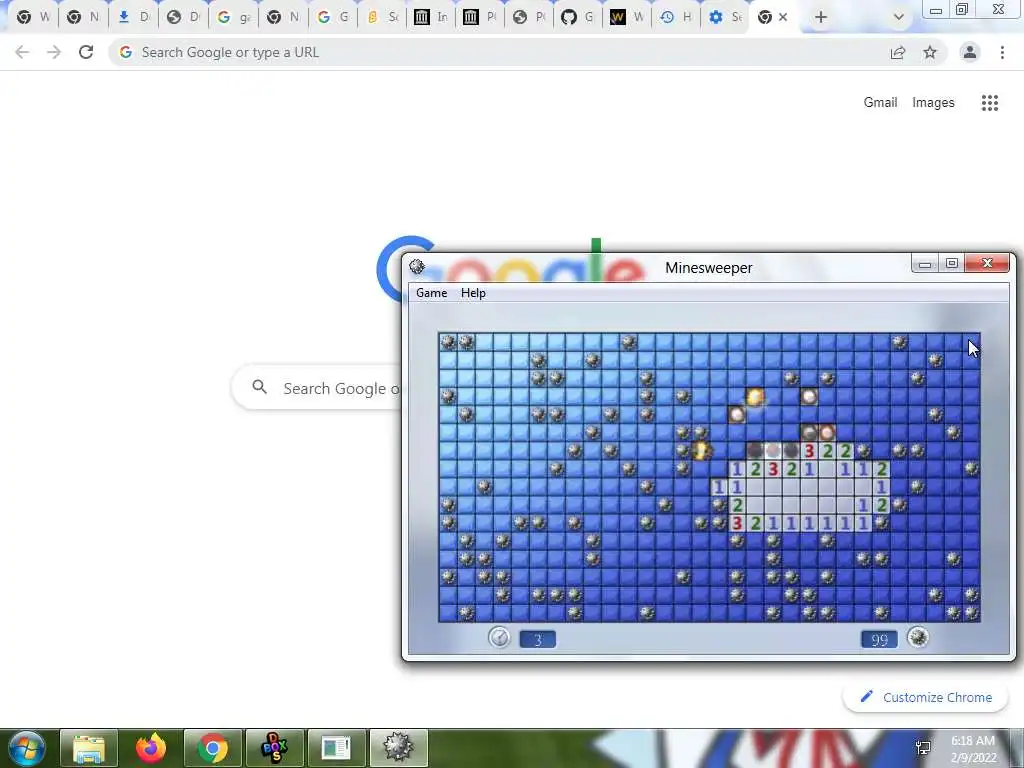
Task: Reload the current Chrome page
Action: point(86,52)
